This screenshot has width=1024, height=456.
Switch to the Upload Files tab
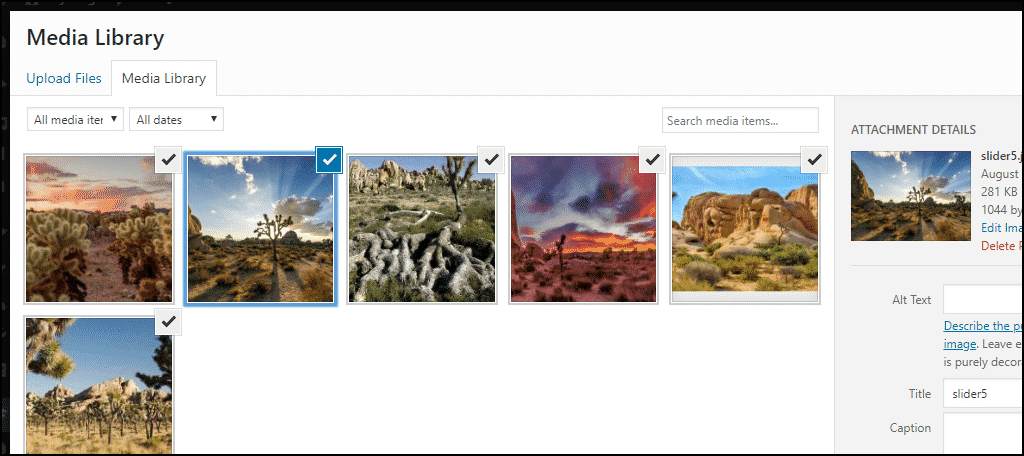(64, 78)
